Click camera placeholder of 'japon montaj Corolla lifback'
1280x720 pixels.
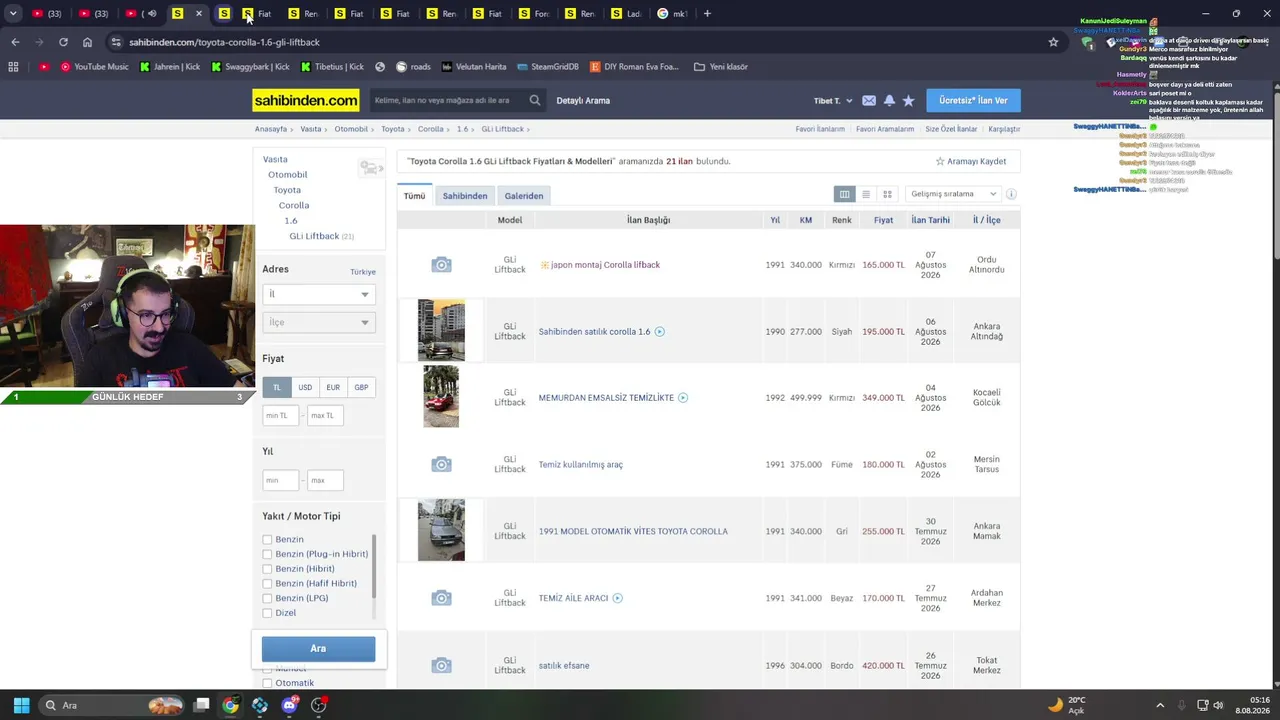(441, 265)
